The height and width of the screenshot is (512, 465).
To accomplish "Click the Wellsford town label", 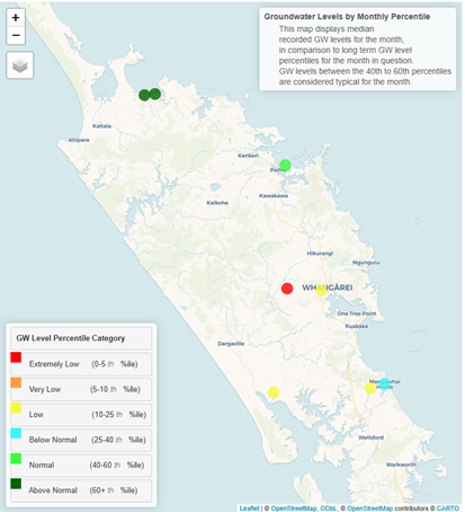I will 371,437.
